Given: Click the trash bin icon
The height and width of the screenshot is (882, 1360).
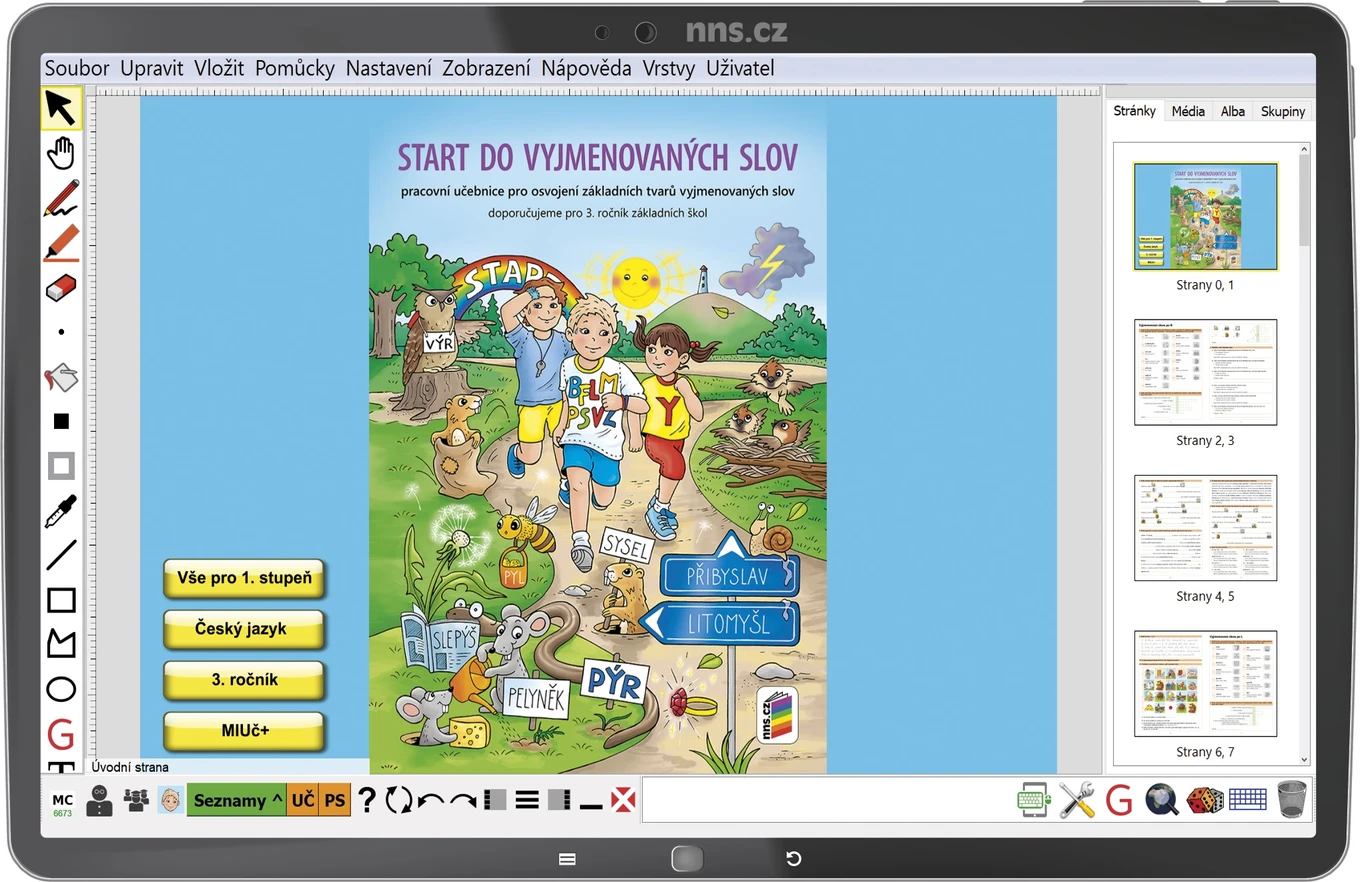Looking at the screenshot, I should (x=1292, y=799).
